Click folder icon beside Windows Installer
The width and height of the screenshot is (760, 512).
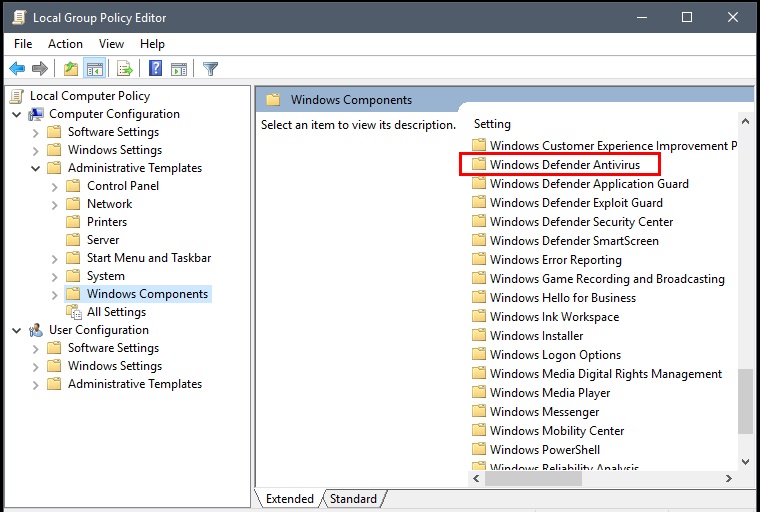479,336
